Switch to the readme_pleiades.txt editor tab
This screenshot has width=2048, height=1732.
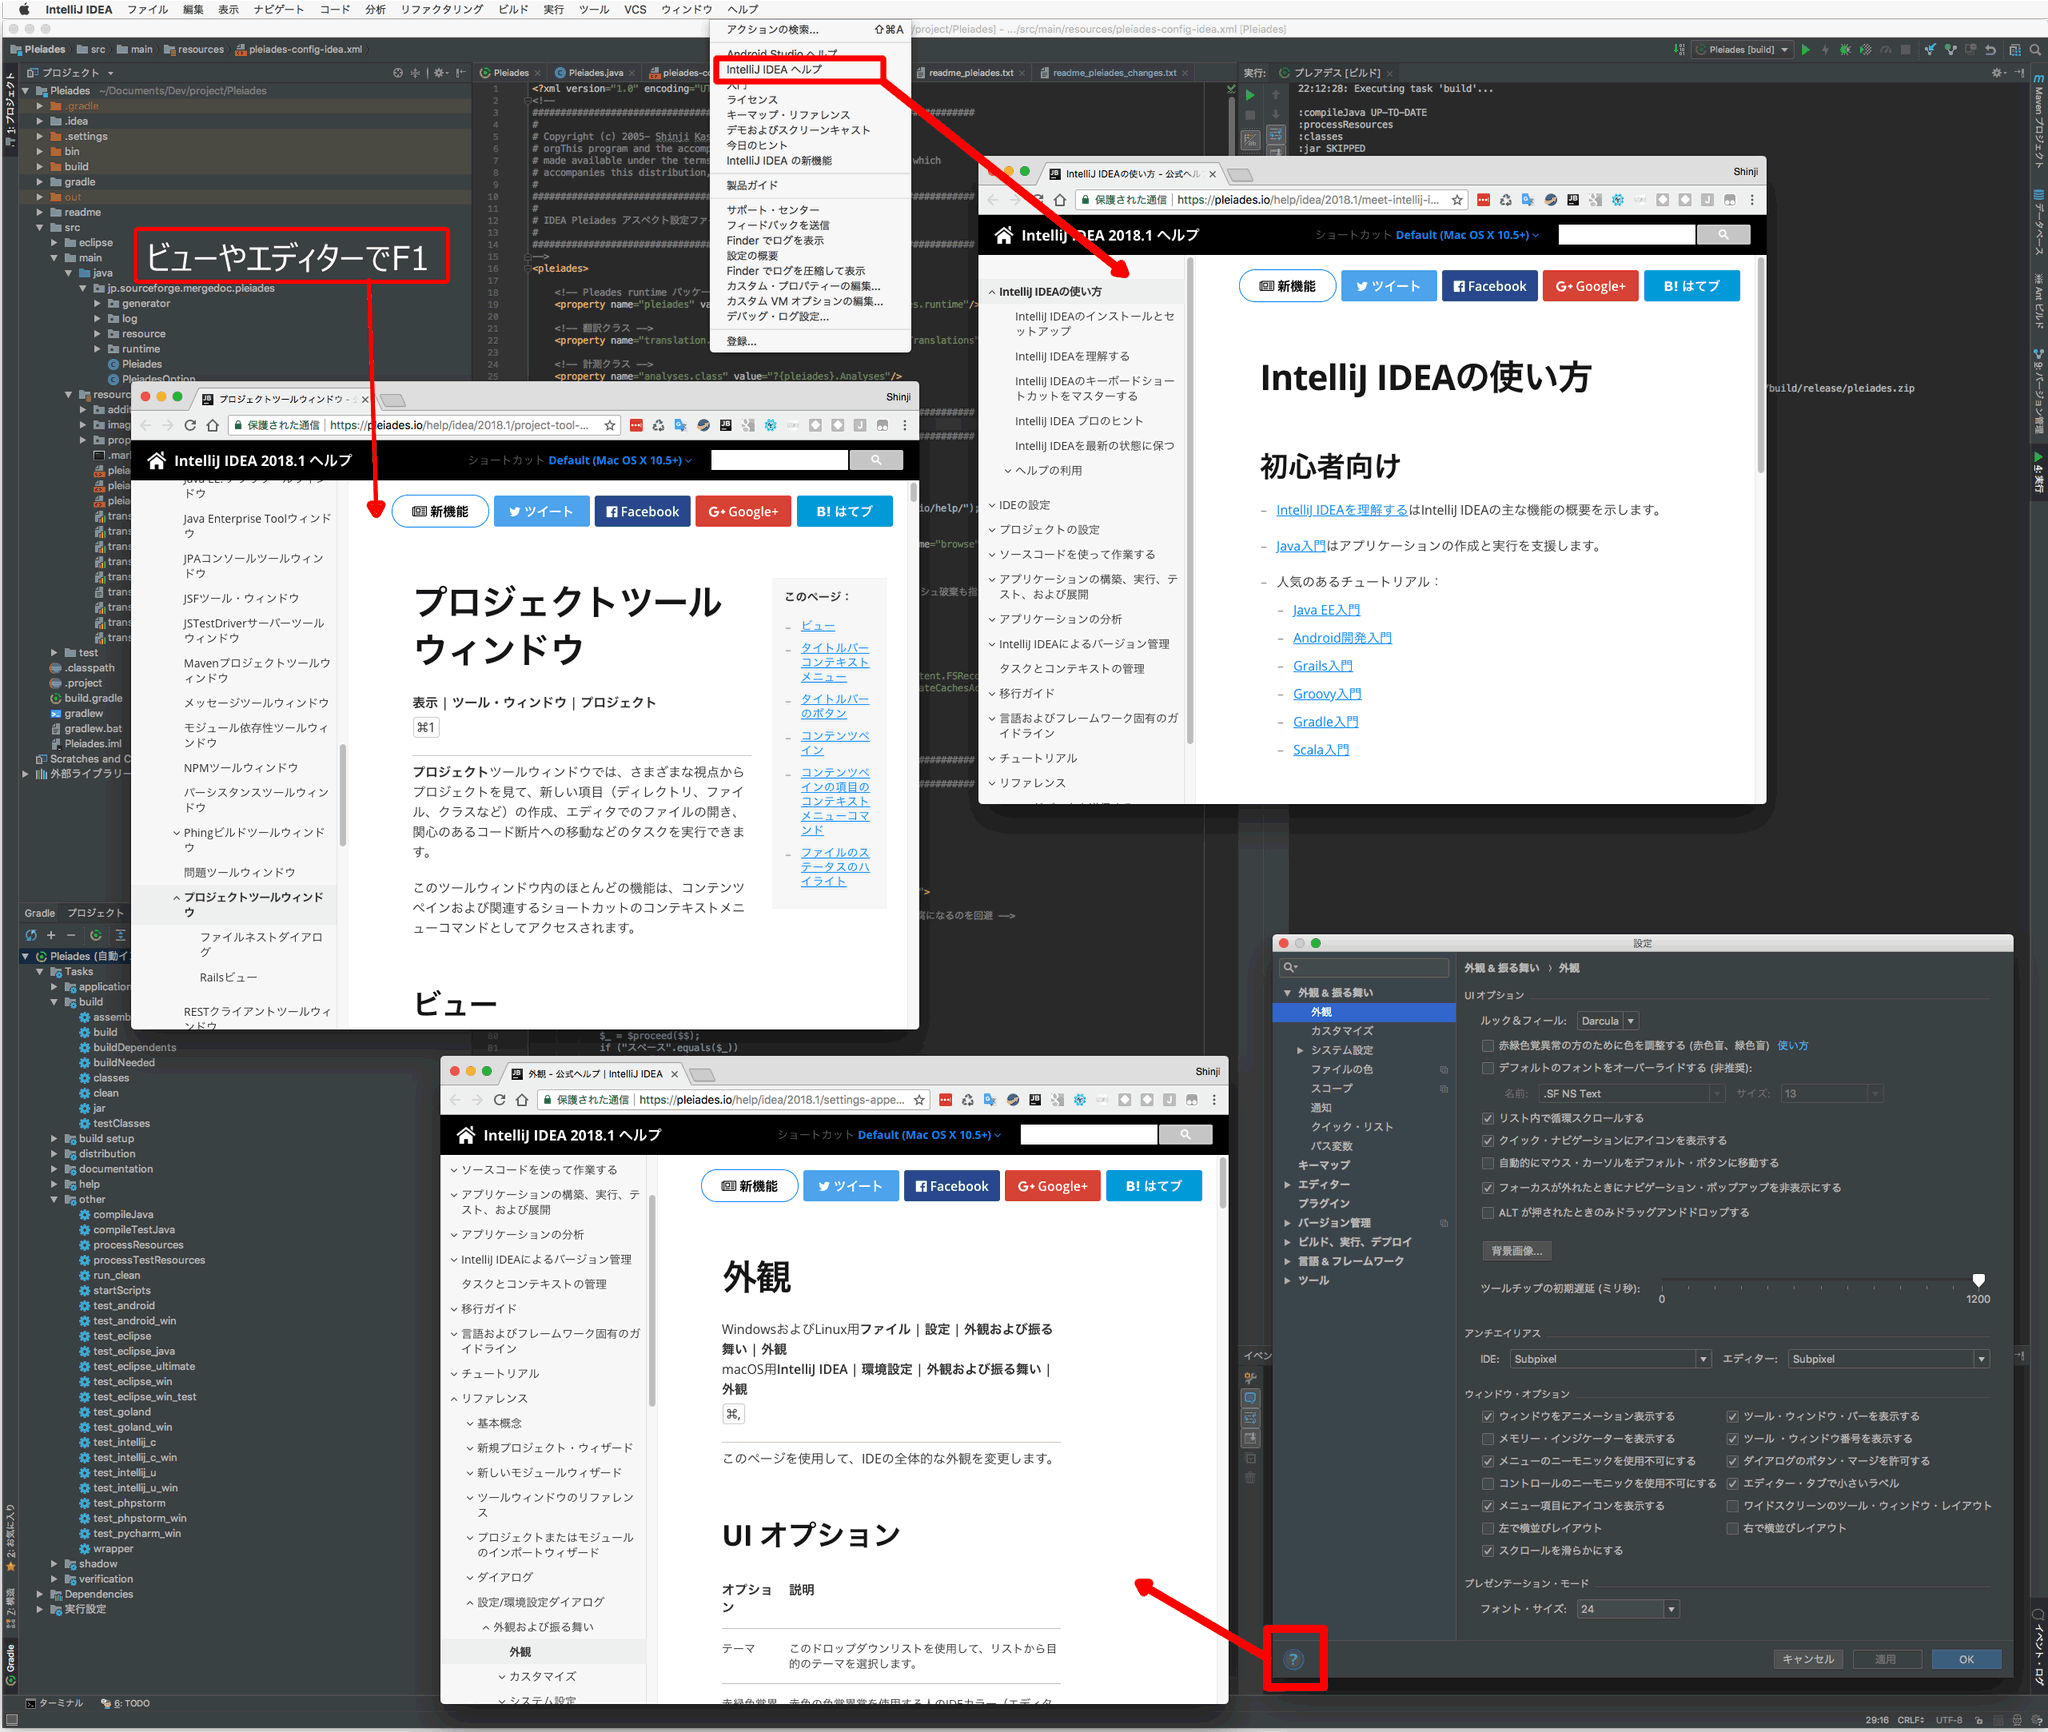970,73
